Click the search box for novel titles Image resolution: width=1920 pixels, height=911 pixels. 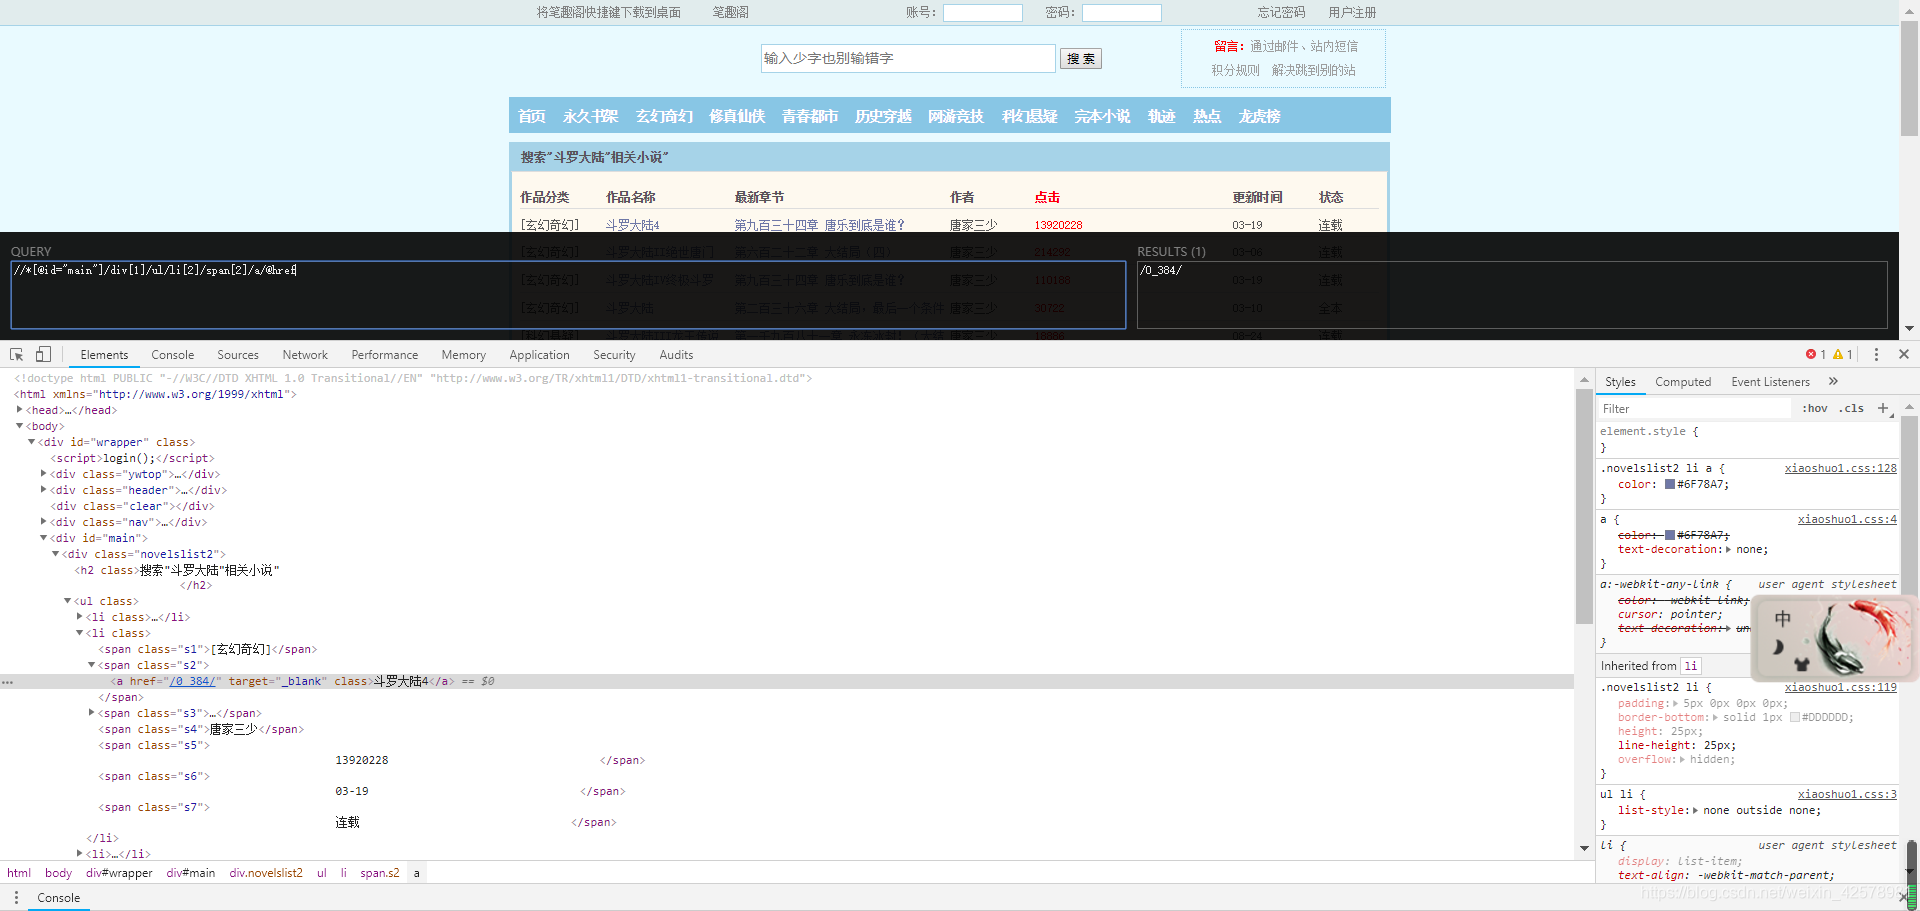908,58
